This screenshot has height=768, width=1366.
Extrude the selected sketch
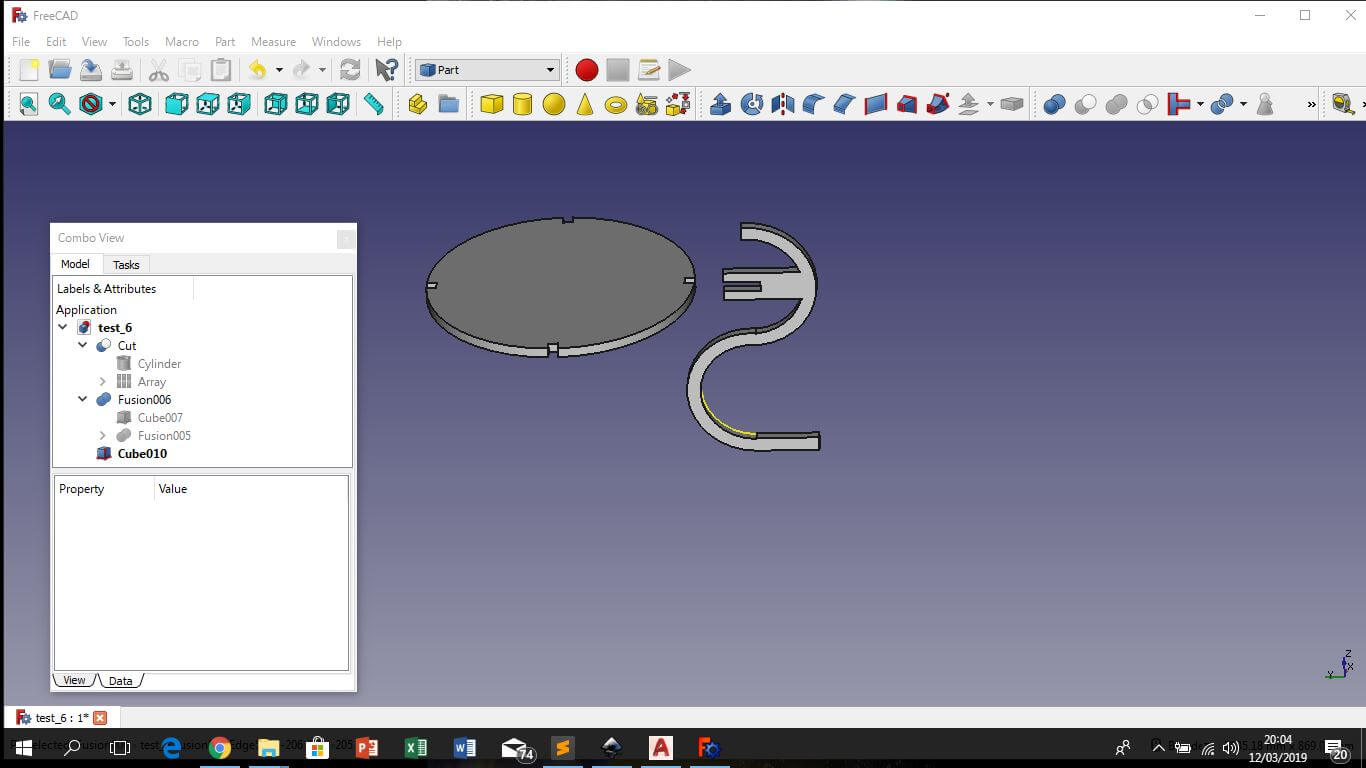(x=720, y=104)
